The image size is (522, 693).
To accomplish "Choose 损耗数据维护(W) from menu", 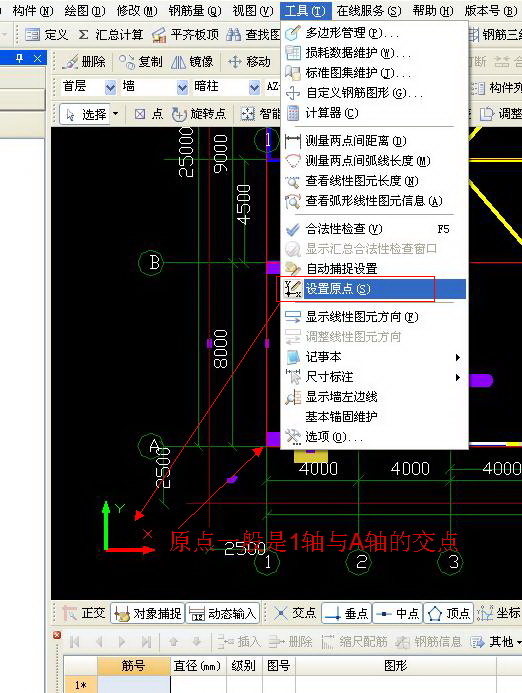I will 373,53.
